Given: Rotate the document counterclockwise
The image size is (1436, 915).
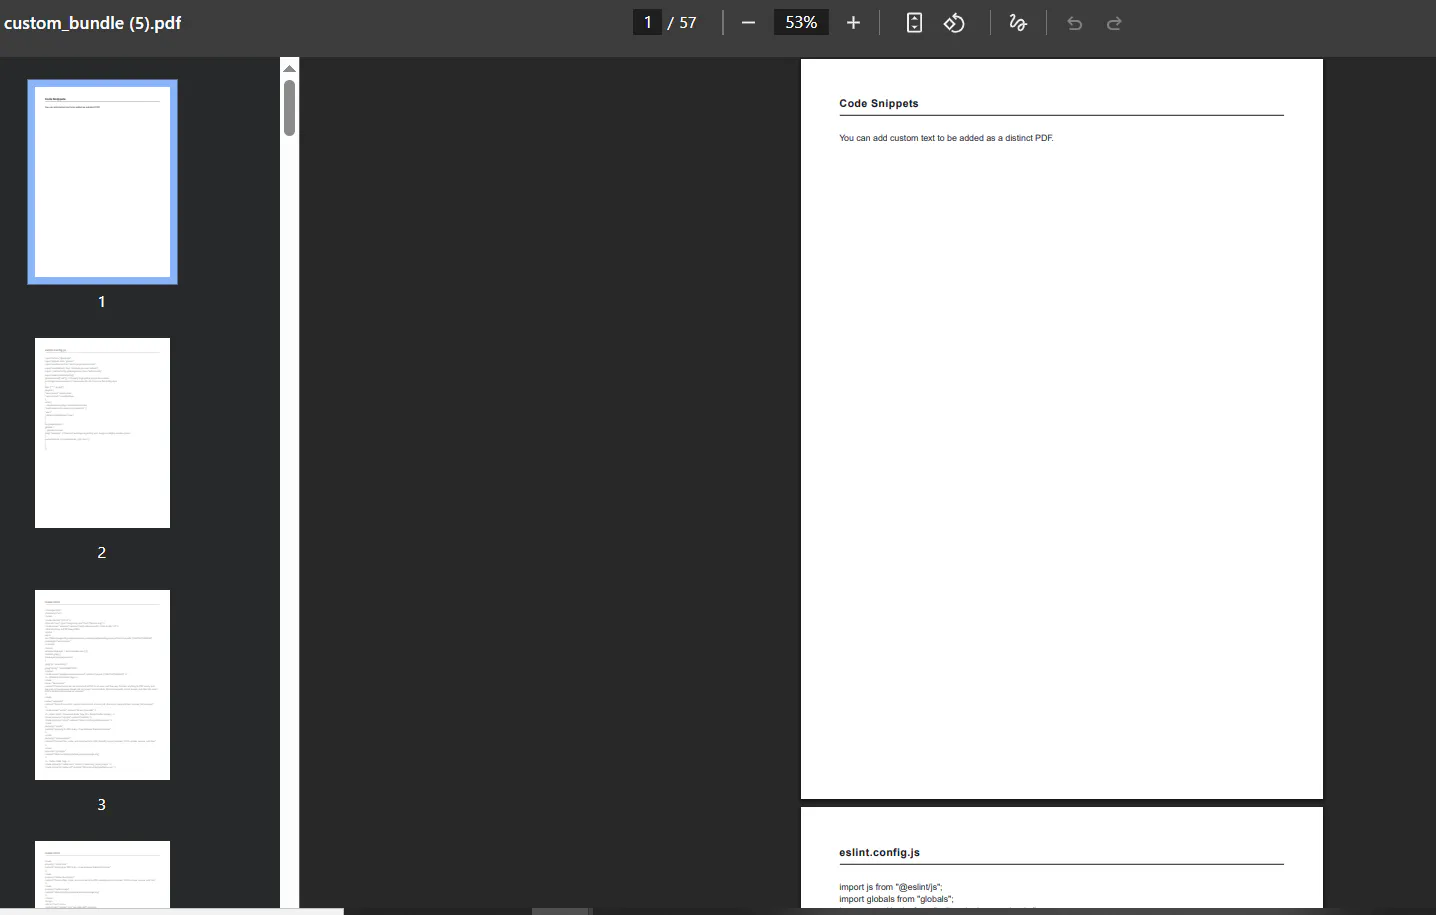Looking at the screenshot, I should click(x=954, y=22).
